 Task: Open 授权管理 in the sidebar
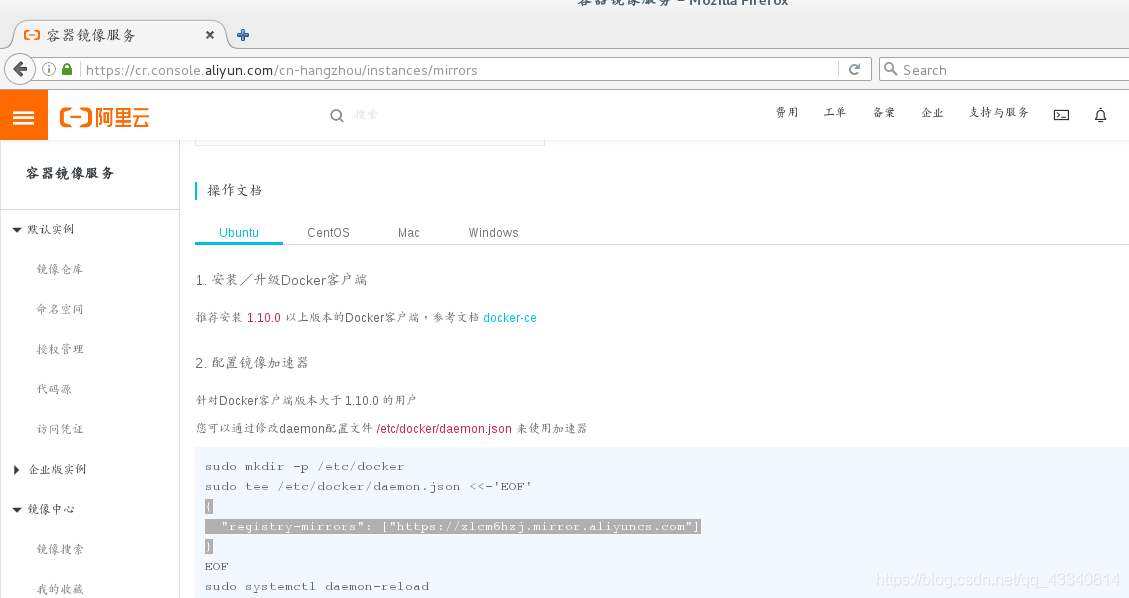tap(60, 349)
